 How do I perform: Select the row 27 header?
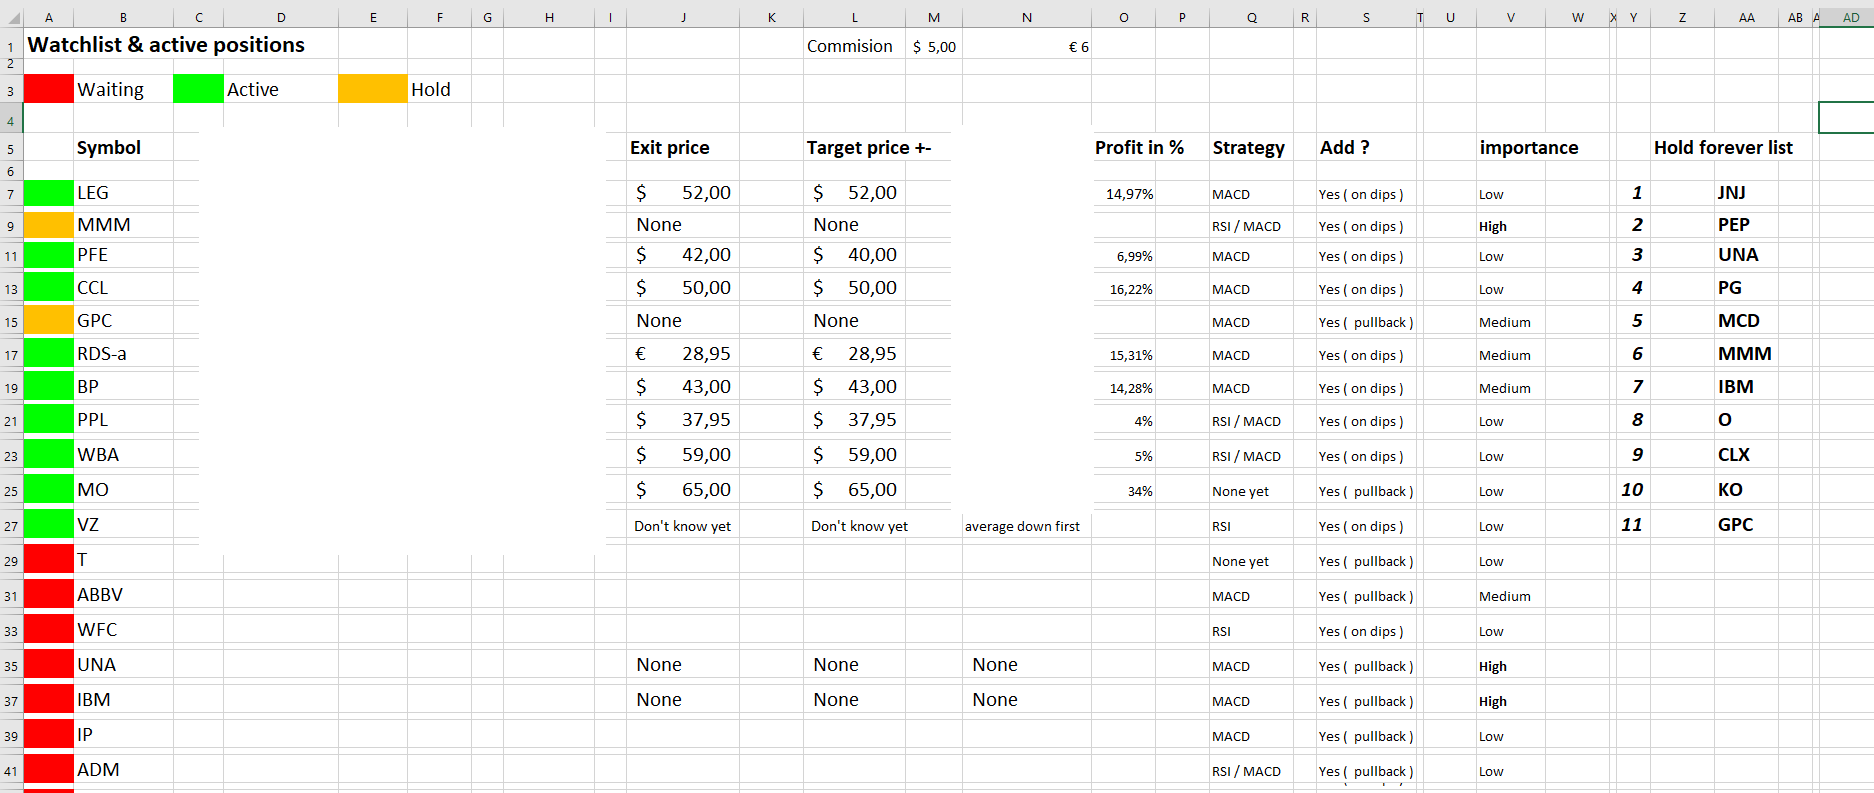[11, 526]
